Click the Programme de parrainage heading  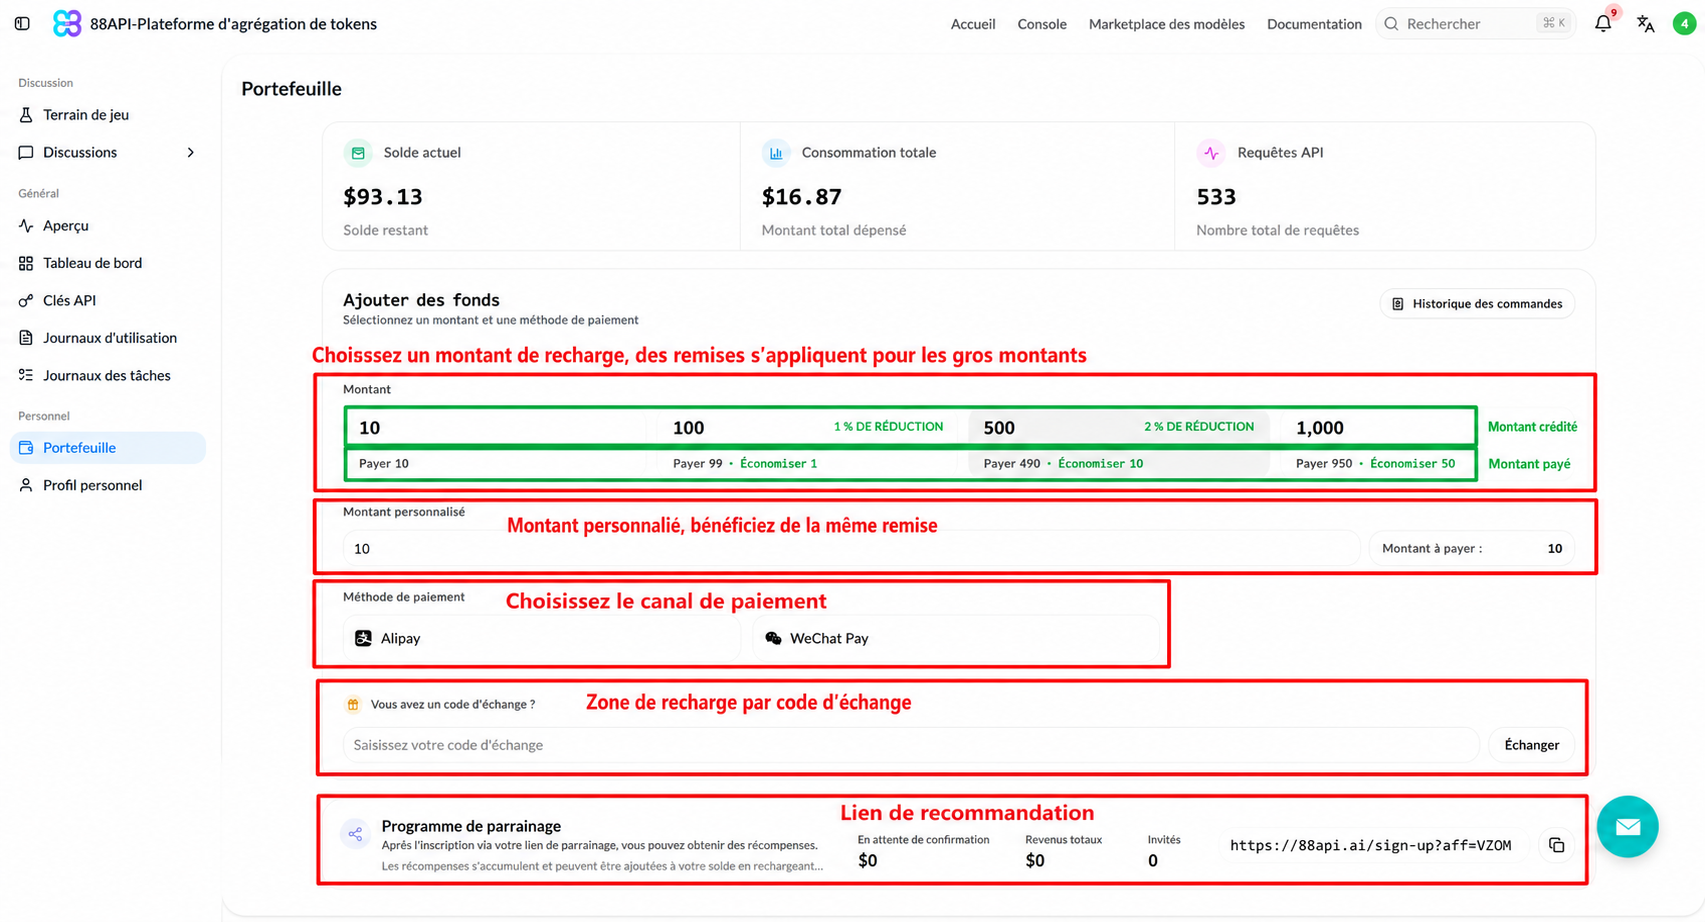[471, 826]
